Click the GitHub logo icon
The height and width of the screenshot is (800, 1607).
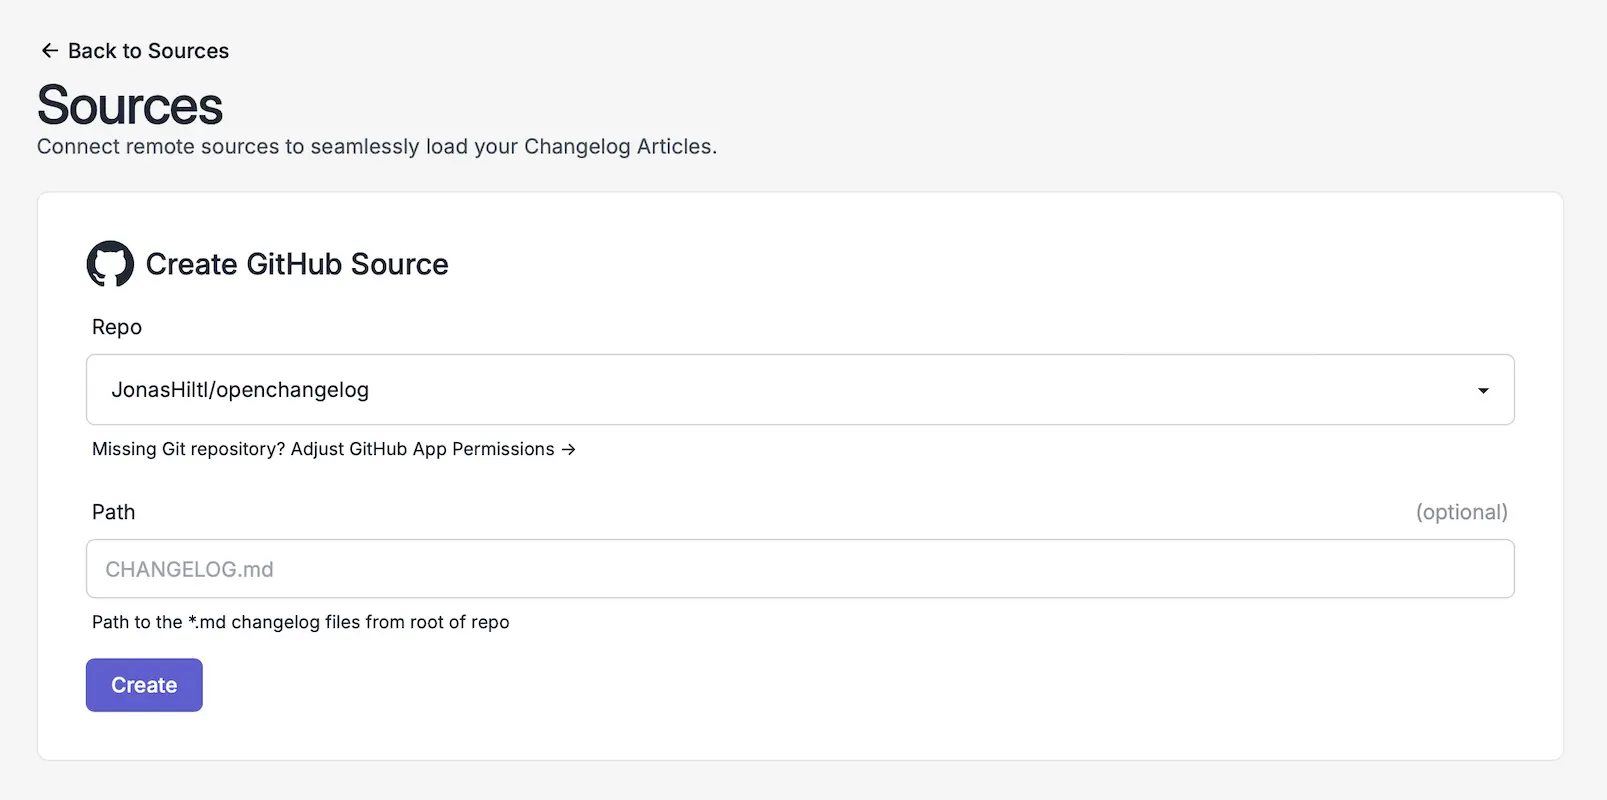[110, 264]
